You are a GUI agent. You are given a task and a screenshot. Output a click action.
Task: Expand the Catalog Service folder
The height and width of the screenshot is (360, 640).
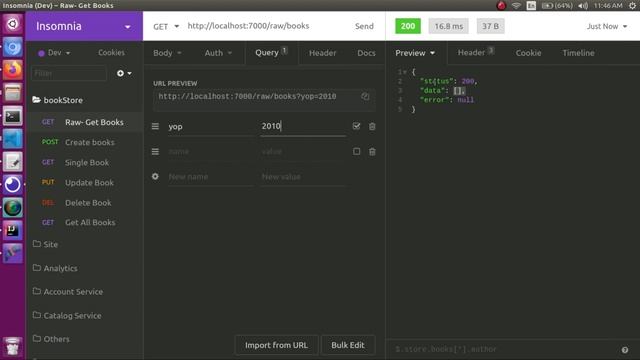(67, 316)
